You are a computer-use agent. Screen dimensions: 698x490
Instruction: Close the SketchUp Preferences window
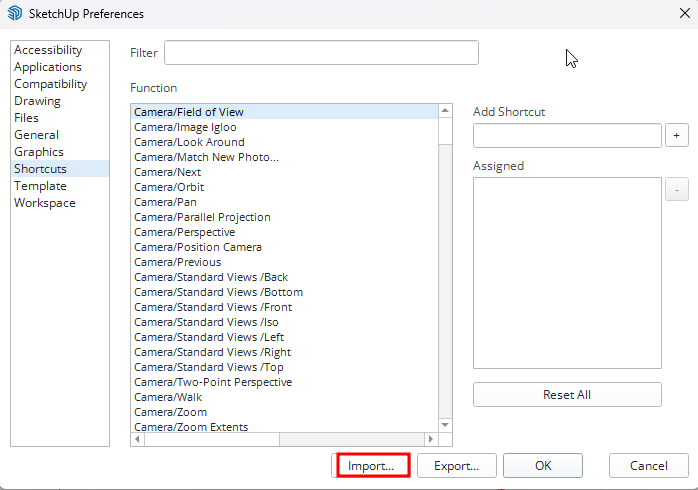coord(685,13)
